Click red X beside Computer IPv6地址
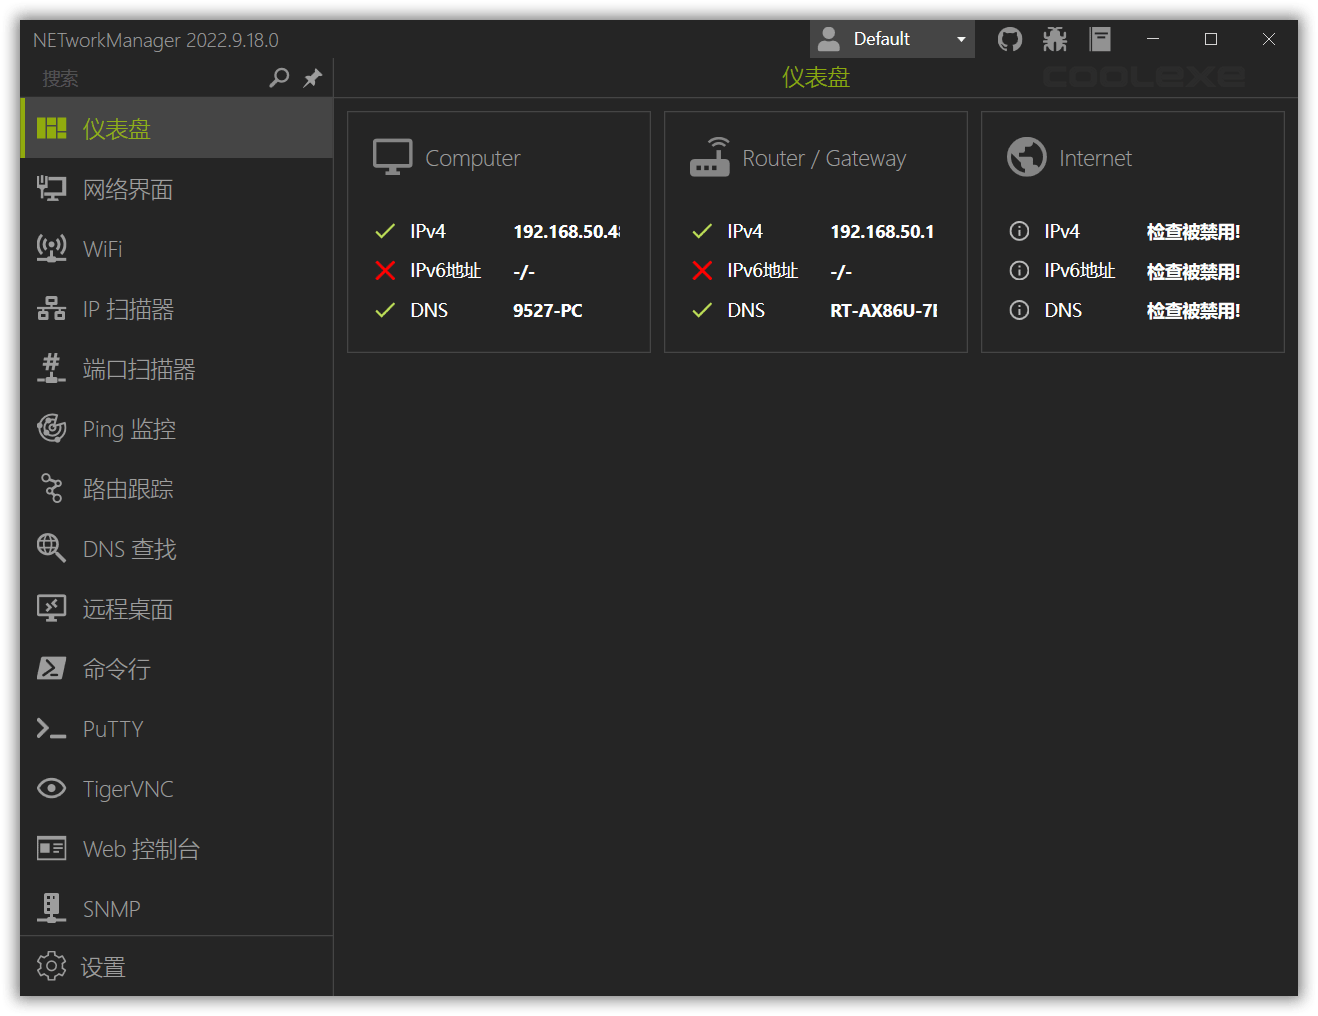This screenshot has height=1016, width=1318. point(385,270)
